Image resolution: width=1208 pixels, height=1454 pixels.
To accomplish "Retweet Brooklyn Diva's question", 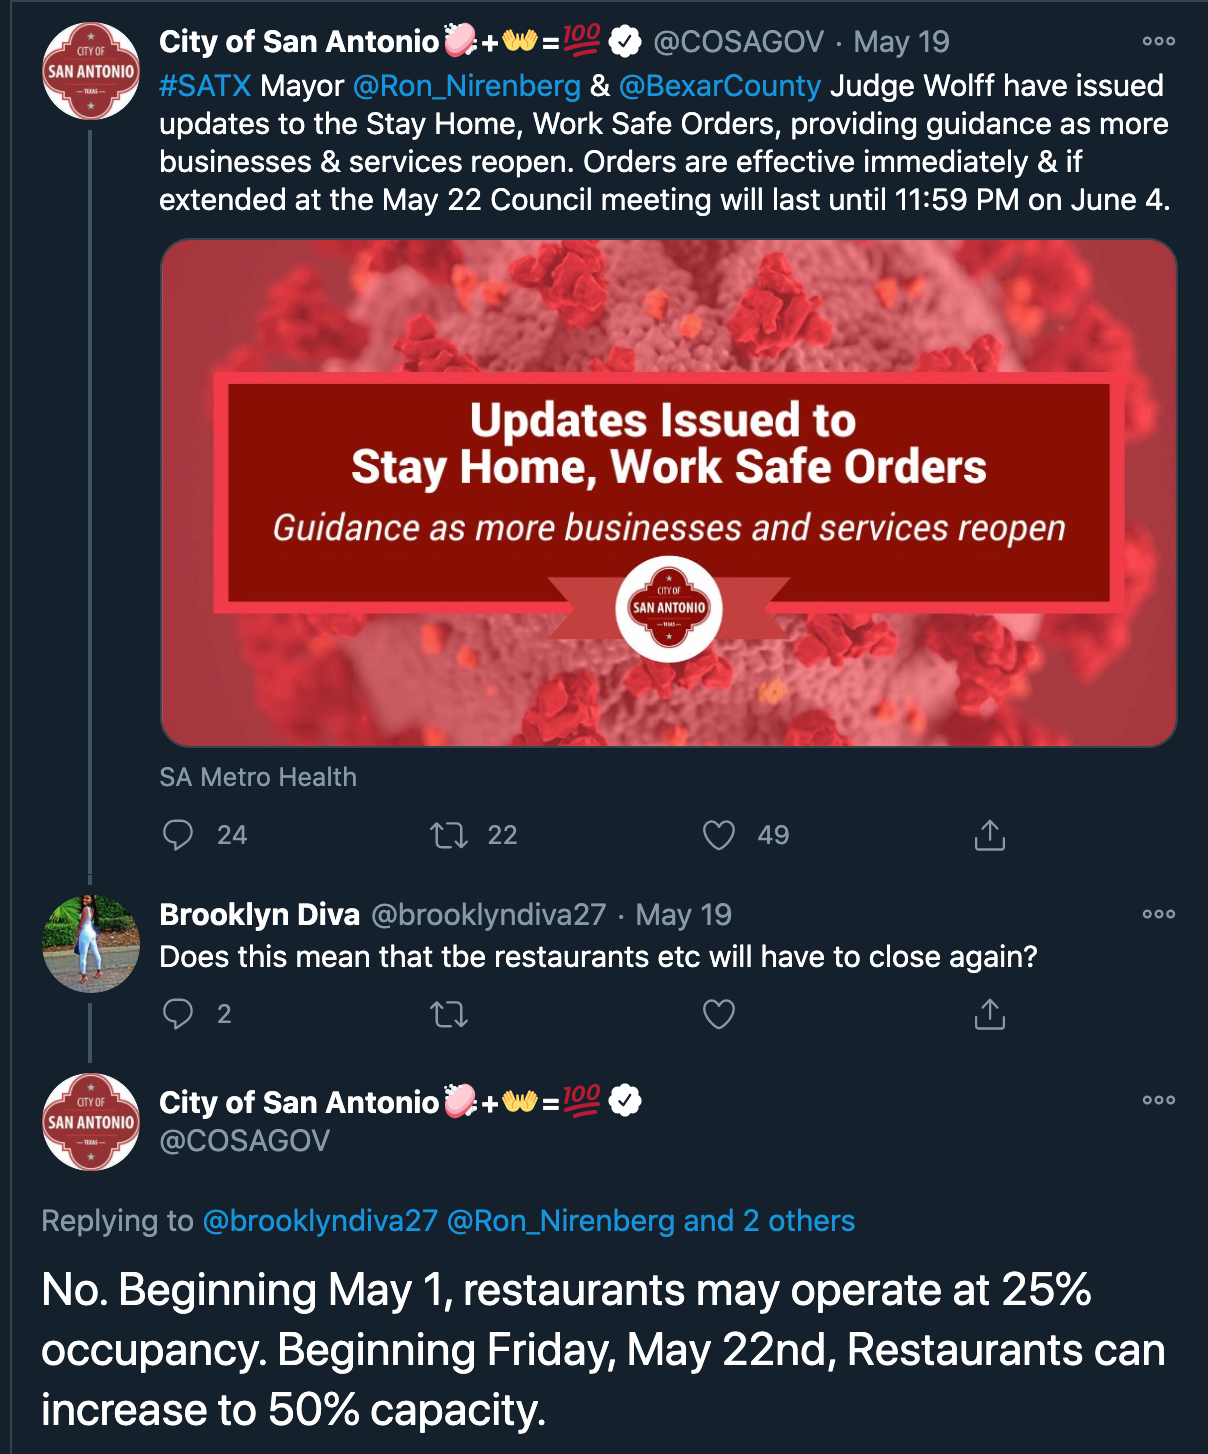I will 449,1015.
